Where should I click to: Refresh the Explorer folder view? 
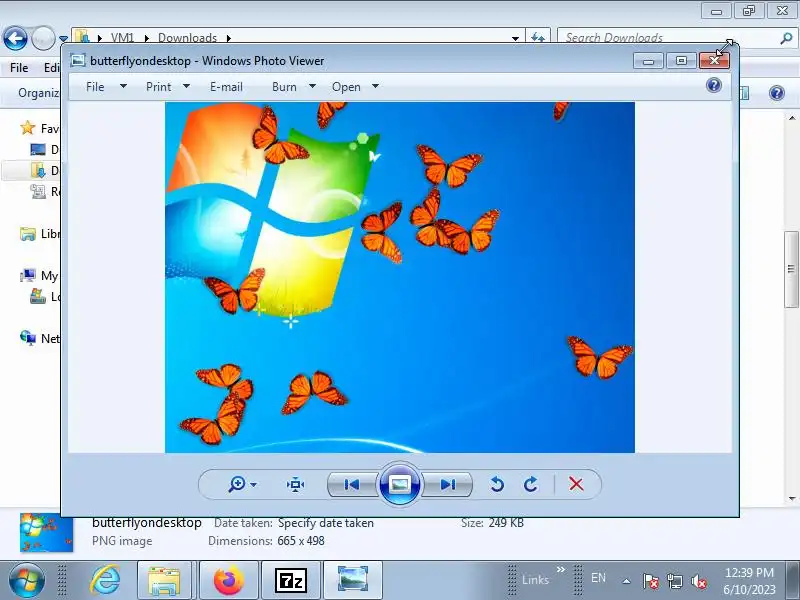coord(538,37)
